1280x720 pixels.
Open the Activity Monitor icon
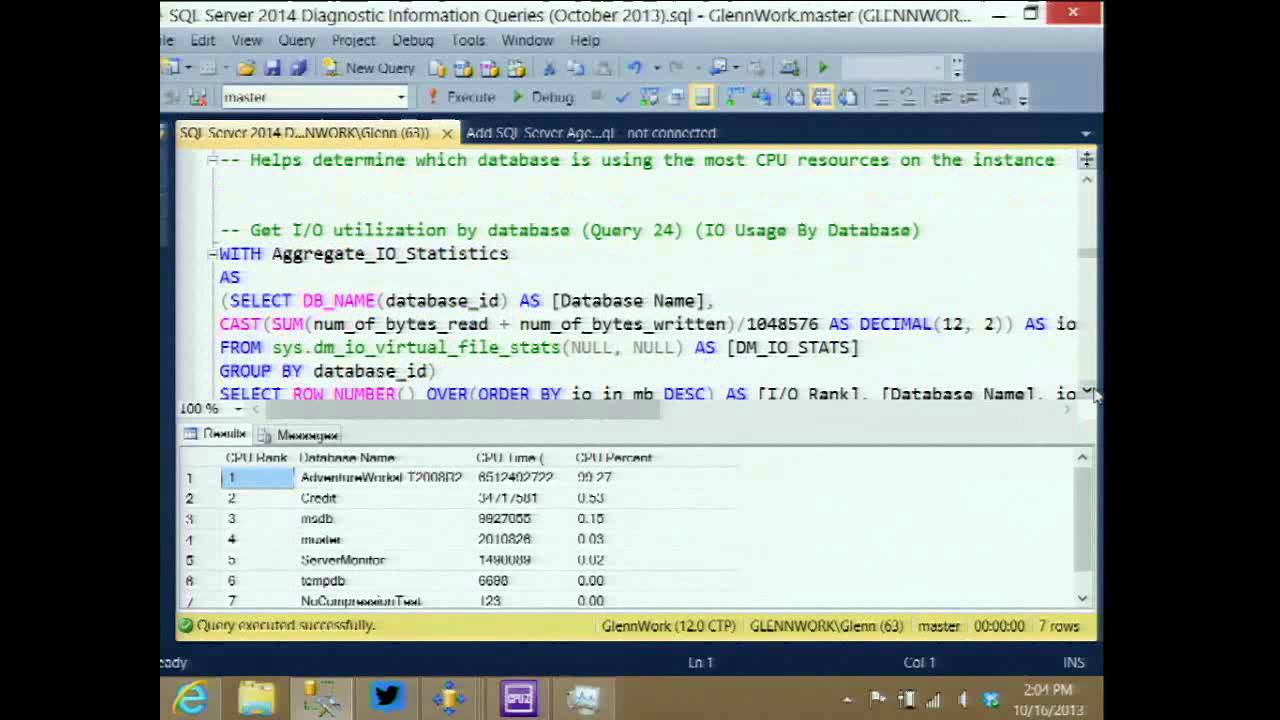790,67
